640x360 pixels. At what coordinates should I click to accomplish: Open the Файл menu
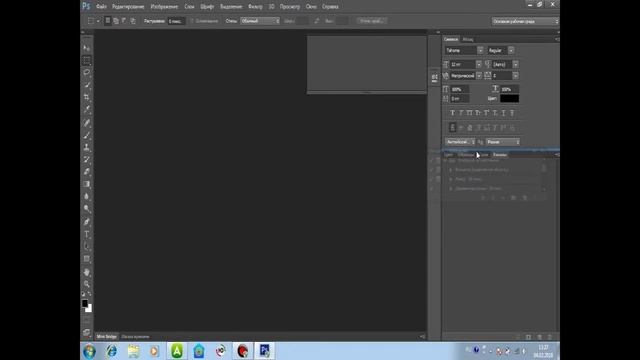pyautogui.click(x=101, y=7)
